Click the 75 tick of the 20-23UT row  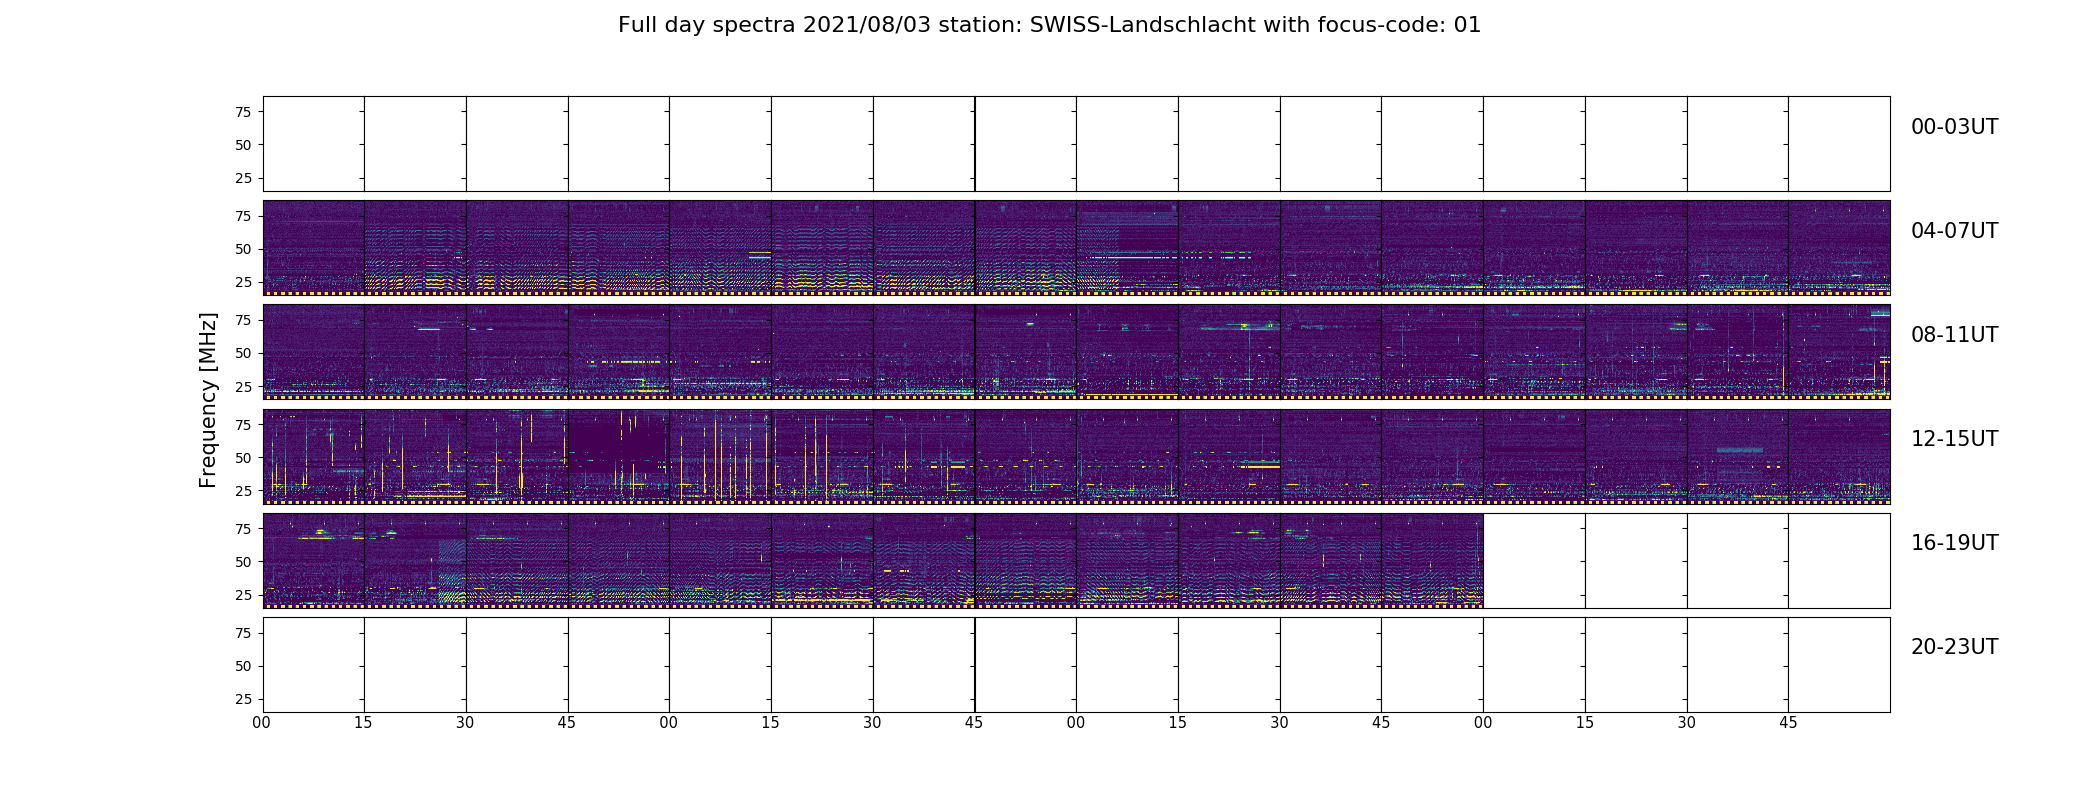(x=243, y=633)
